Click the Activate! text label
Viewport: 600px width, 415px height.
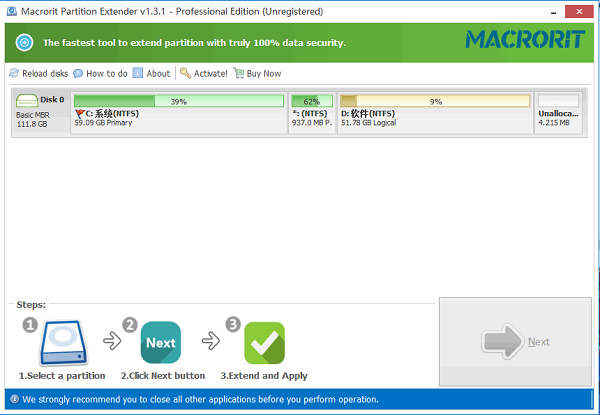point(210,73)
